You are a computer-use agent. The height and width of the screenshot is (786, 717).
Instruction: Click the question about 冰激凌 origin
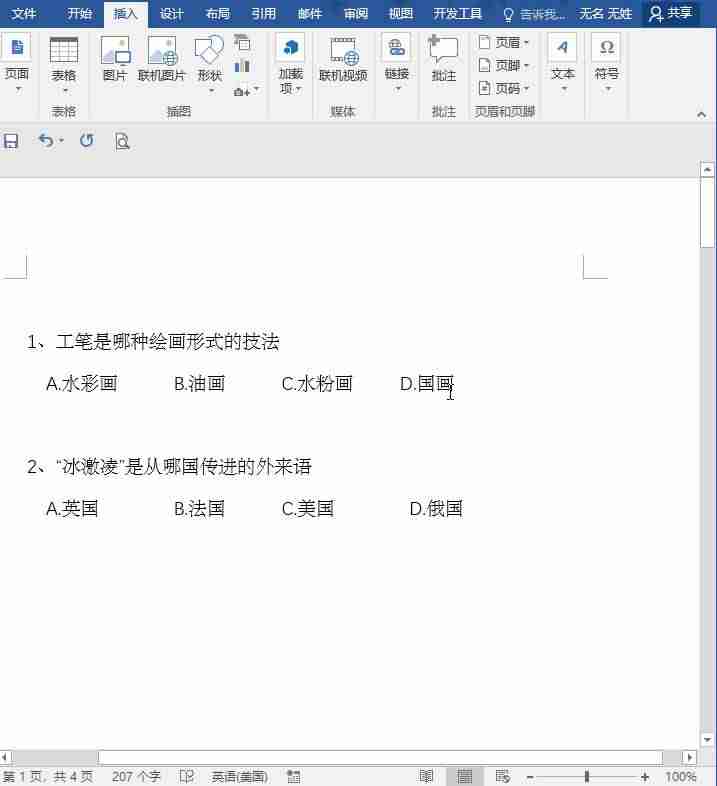pos(169,467)
